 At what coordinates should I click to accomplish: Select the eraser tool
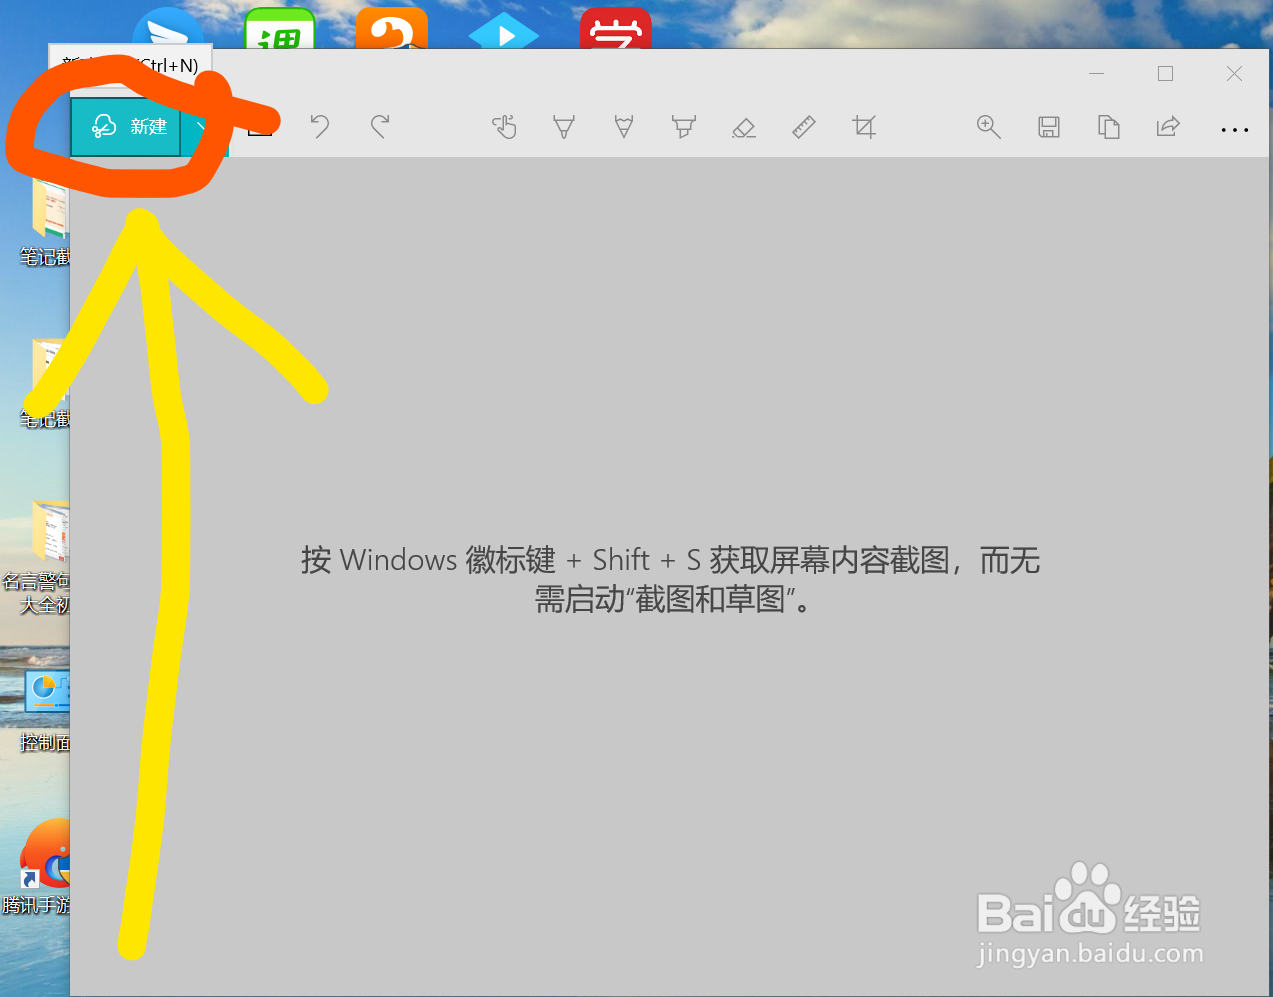pyautogui.click(x=744, y=127)
